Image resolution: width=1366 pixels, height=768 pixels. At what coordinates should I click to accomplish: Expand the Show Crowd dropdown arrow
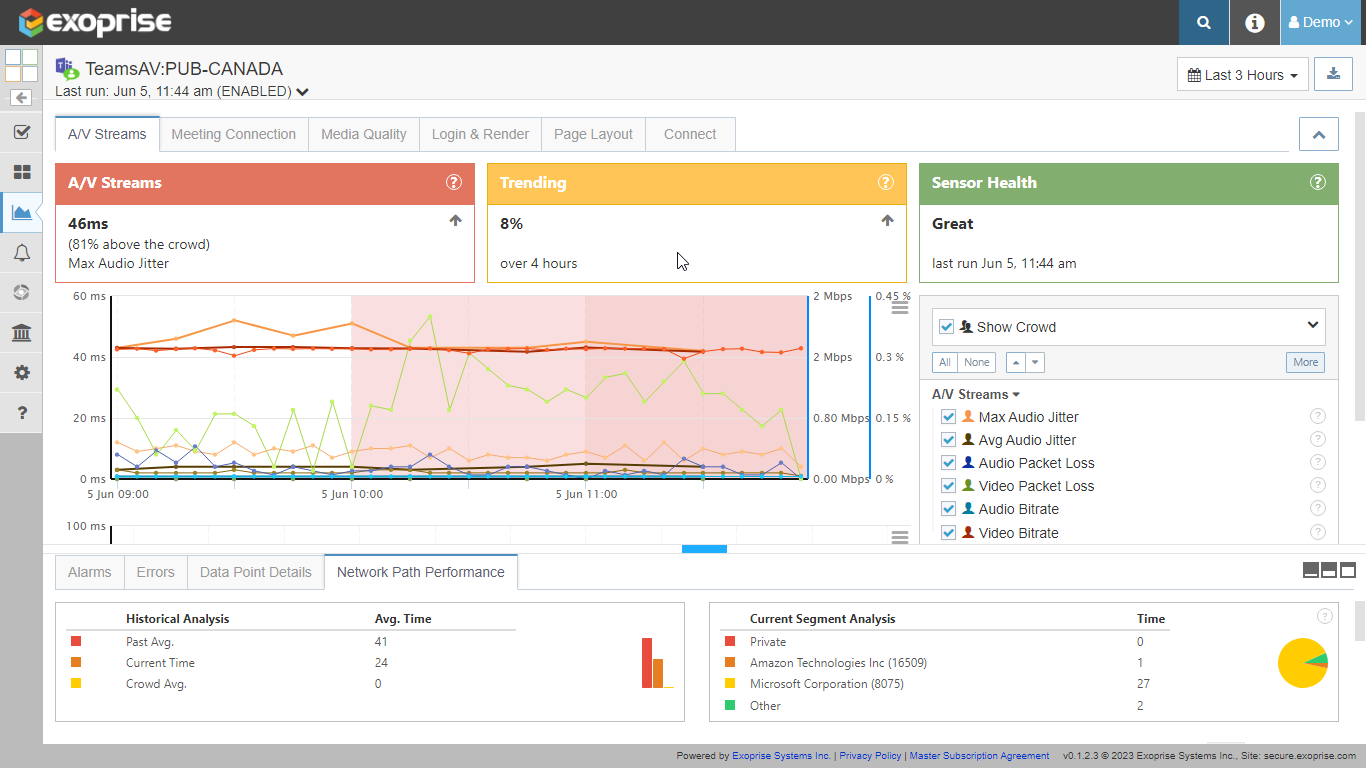[x=1313, y=324]
